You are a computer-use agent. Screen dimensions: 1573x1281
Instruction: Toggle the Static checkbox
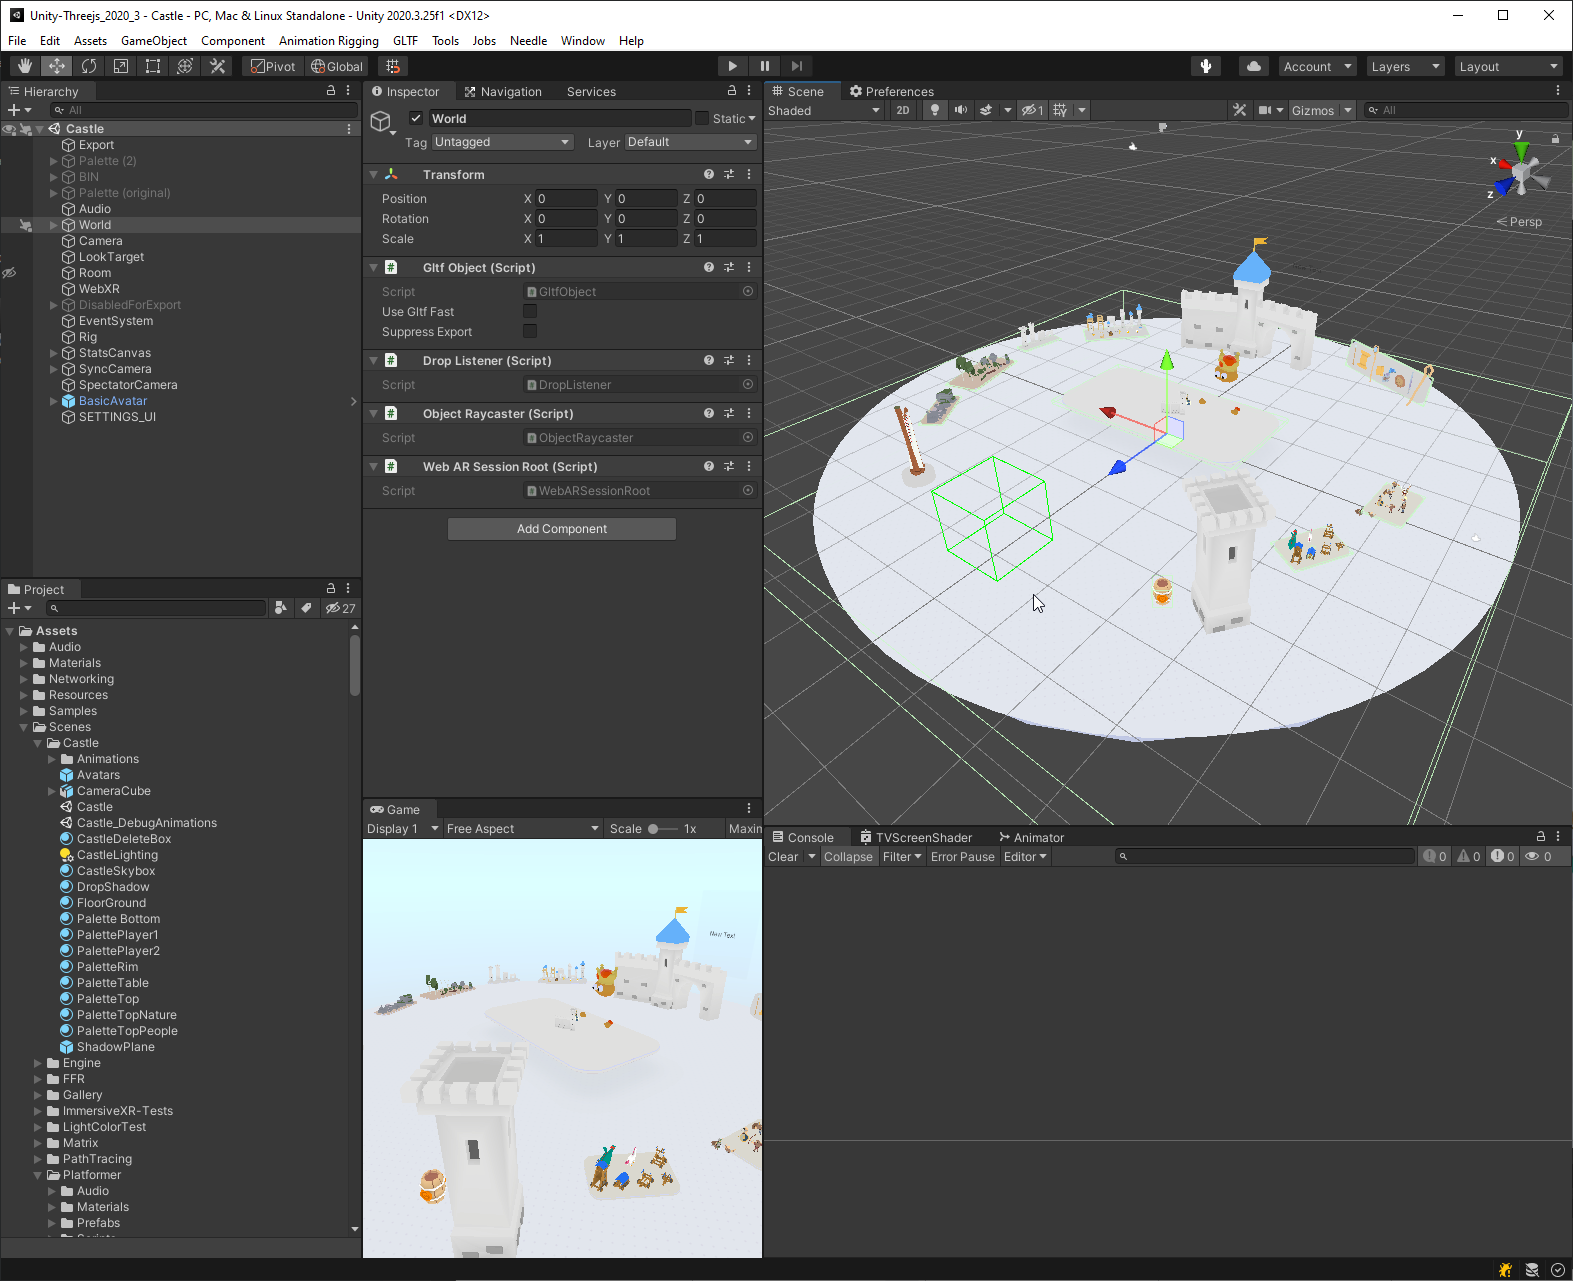pyautogui.click(x=702, y=118)
